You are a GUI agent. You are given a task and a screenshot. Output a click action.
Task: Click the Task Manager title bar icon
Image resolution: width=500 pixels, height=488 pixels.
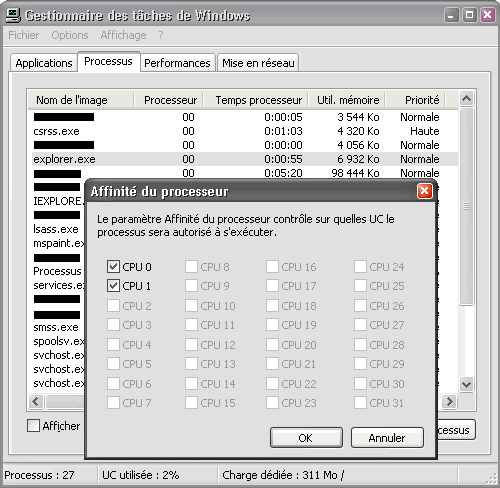click(x=13, y=15)
